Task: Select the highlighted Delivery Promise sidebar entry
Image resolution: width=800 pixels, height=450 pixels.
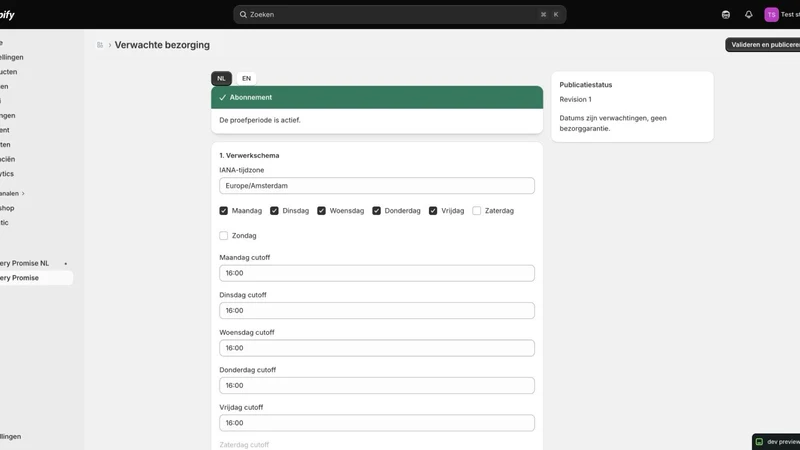Action: [x=35, y=278]
